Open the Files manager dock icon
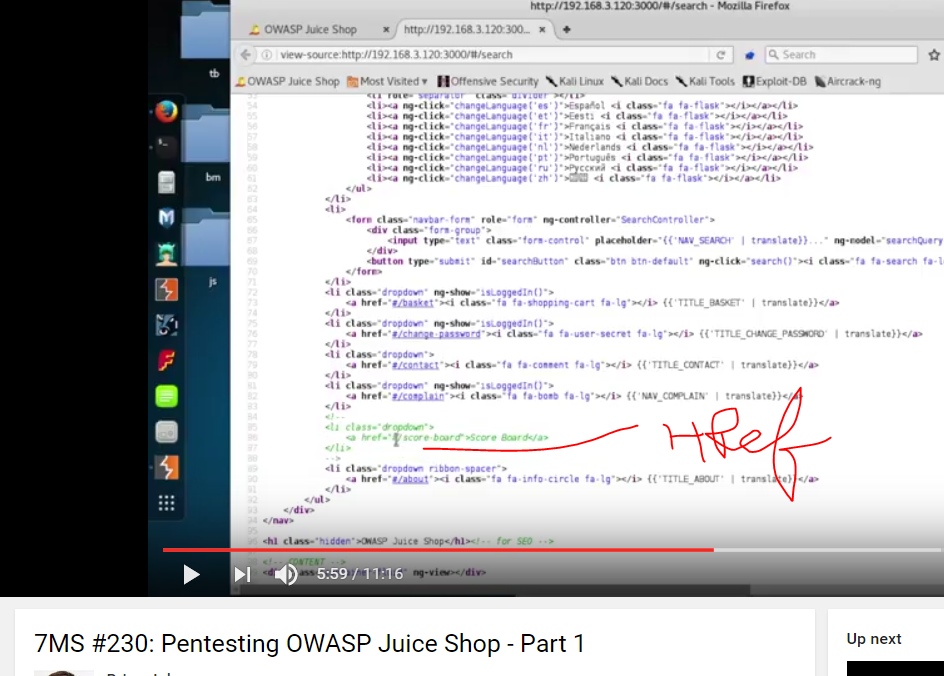The height and width of the screenshot is (676, 944). tap(166, 182)
